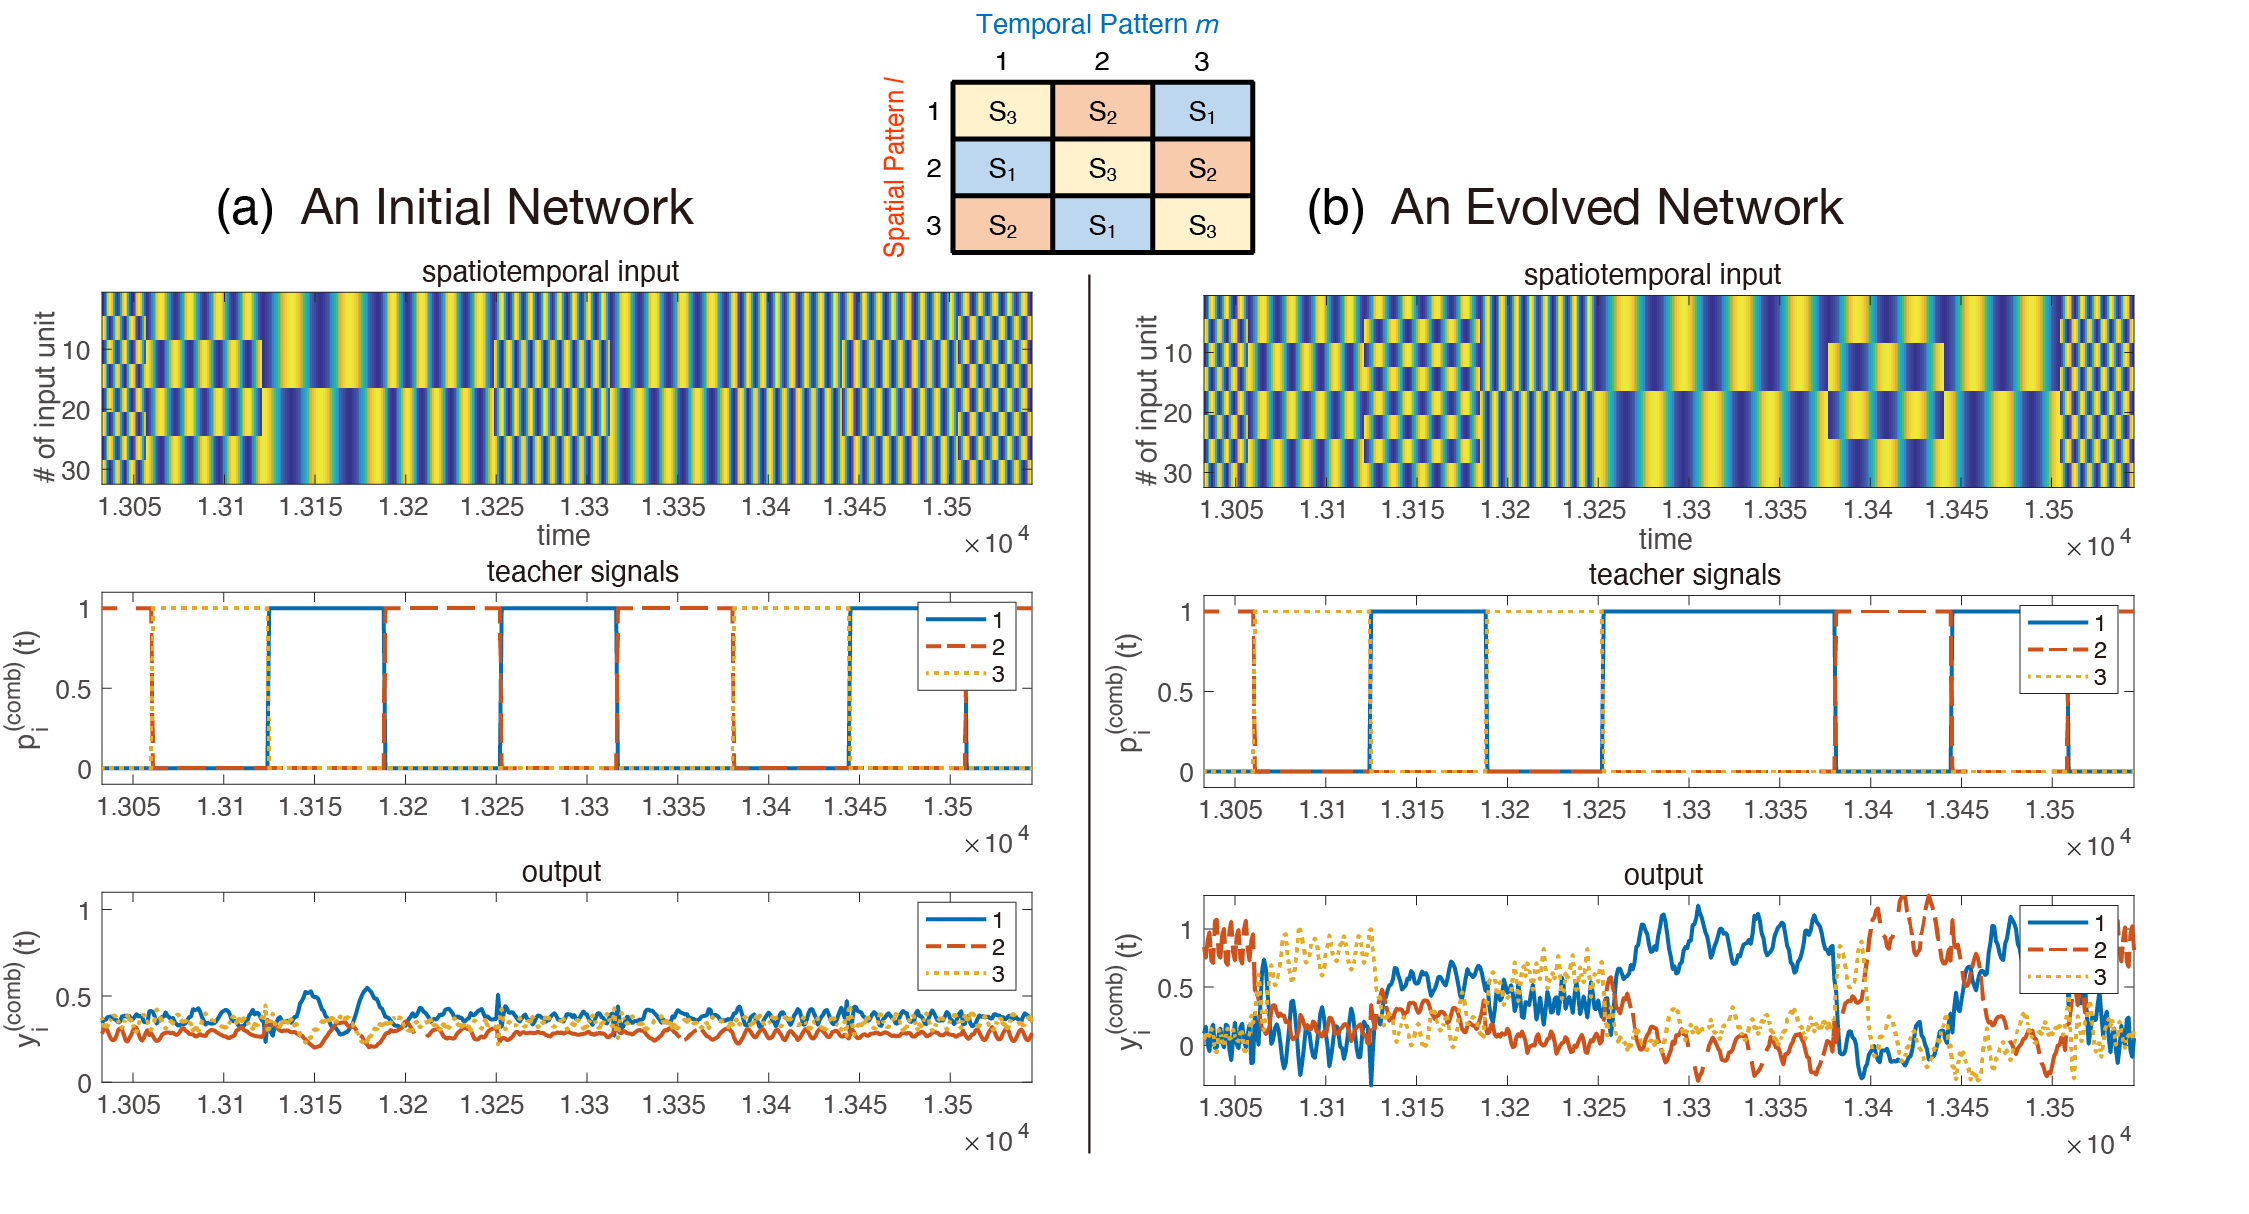Click the right teacher signals plot title
This screenshot has height=1214, width=2249.
1684,574
